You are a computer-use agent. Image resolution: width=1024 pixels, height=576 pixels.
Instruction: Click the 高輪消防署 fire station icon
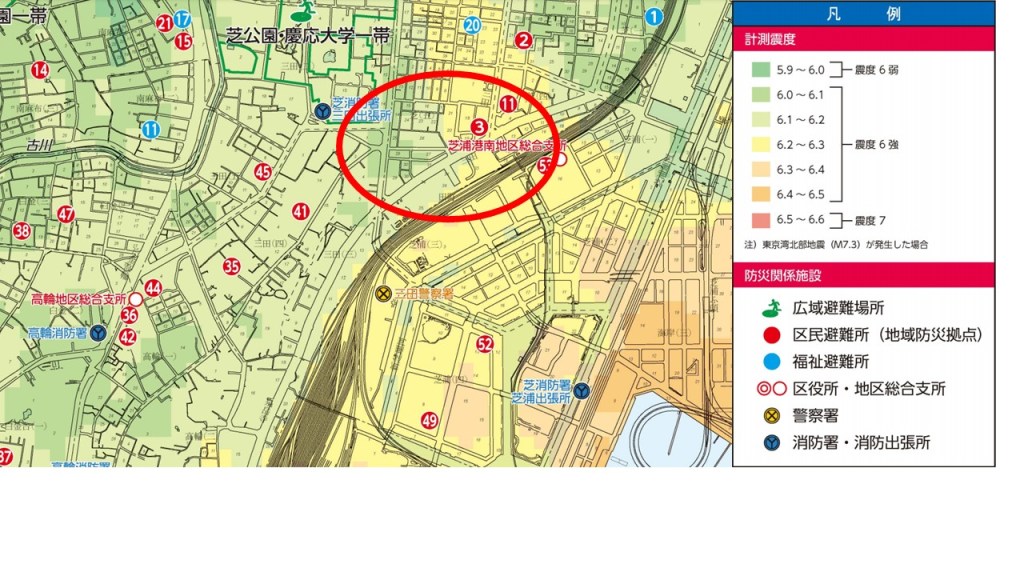point(98,333)
